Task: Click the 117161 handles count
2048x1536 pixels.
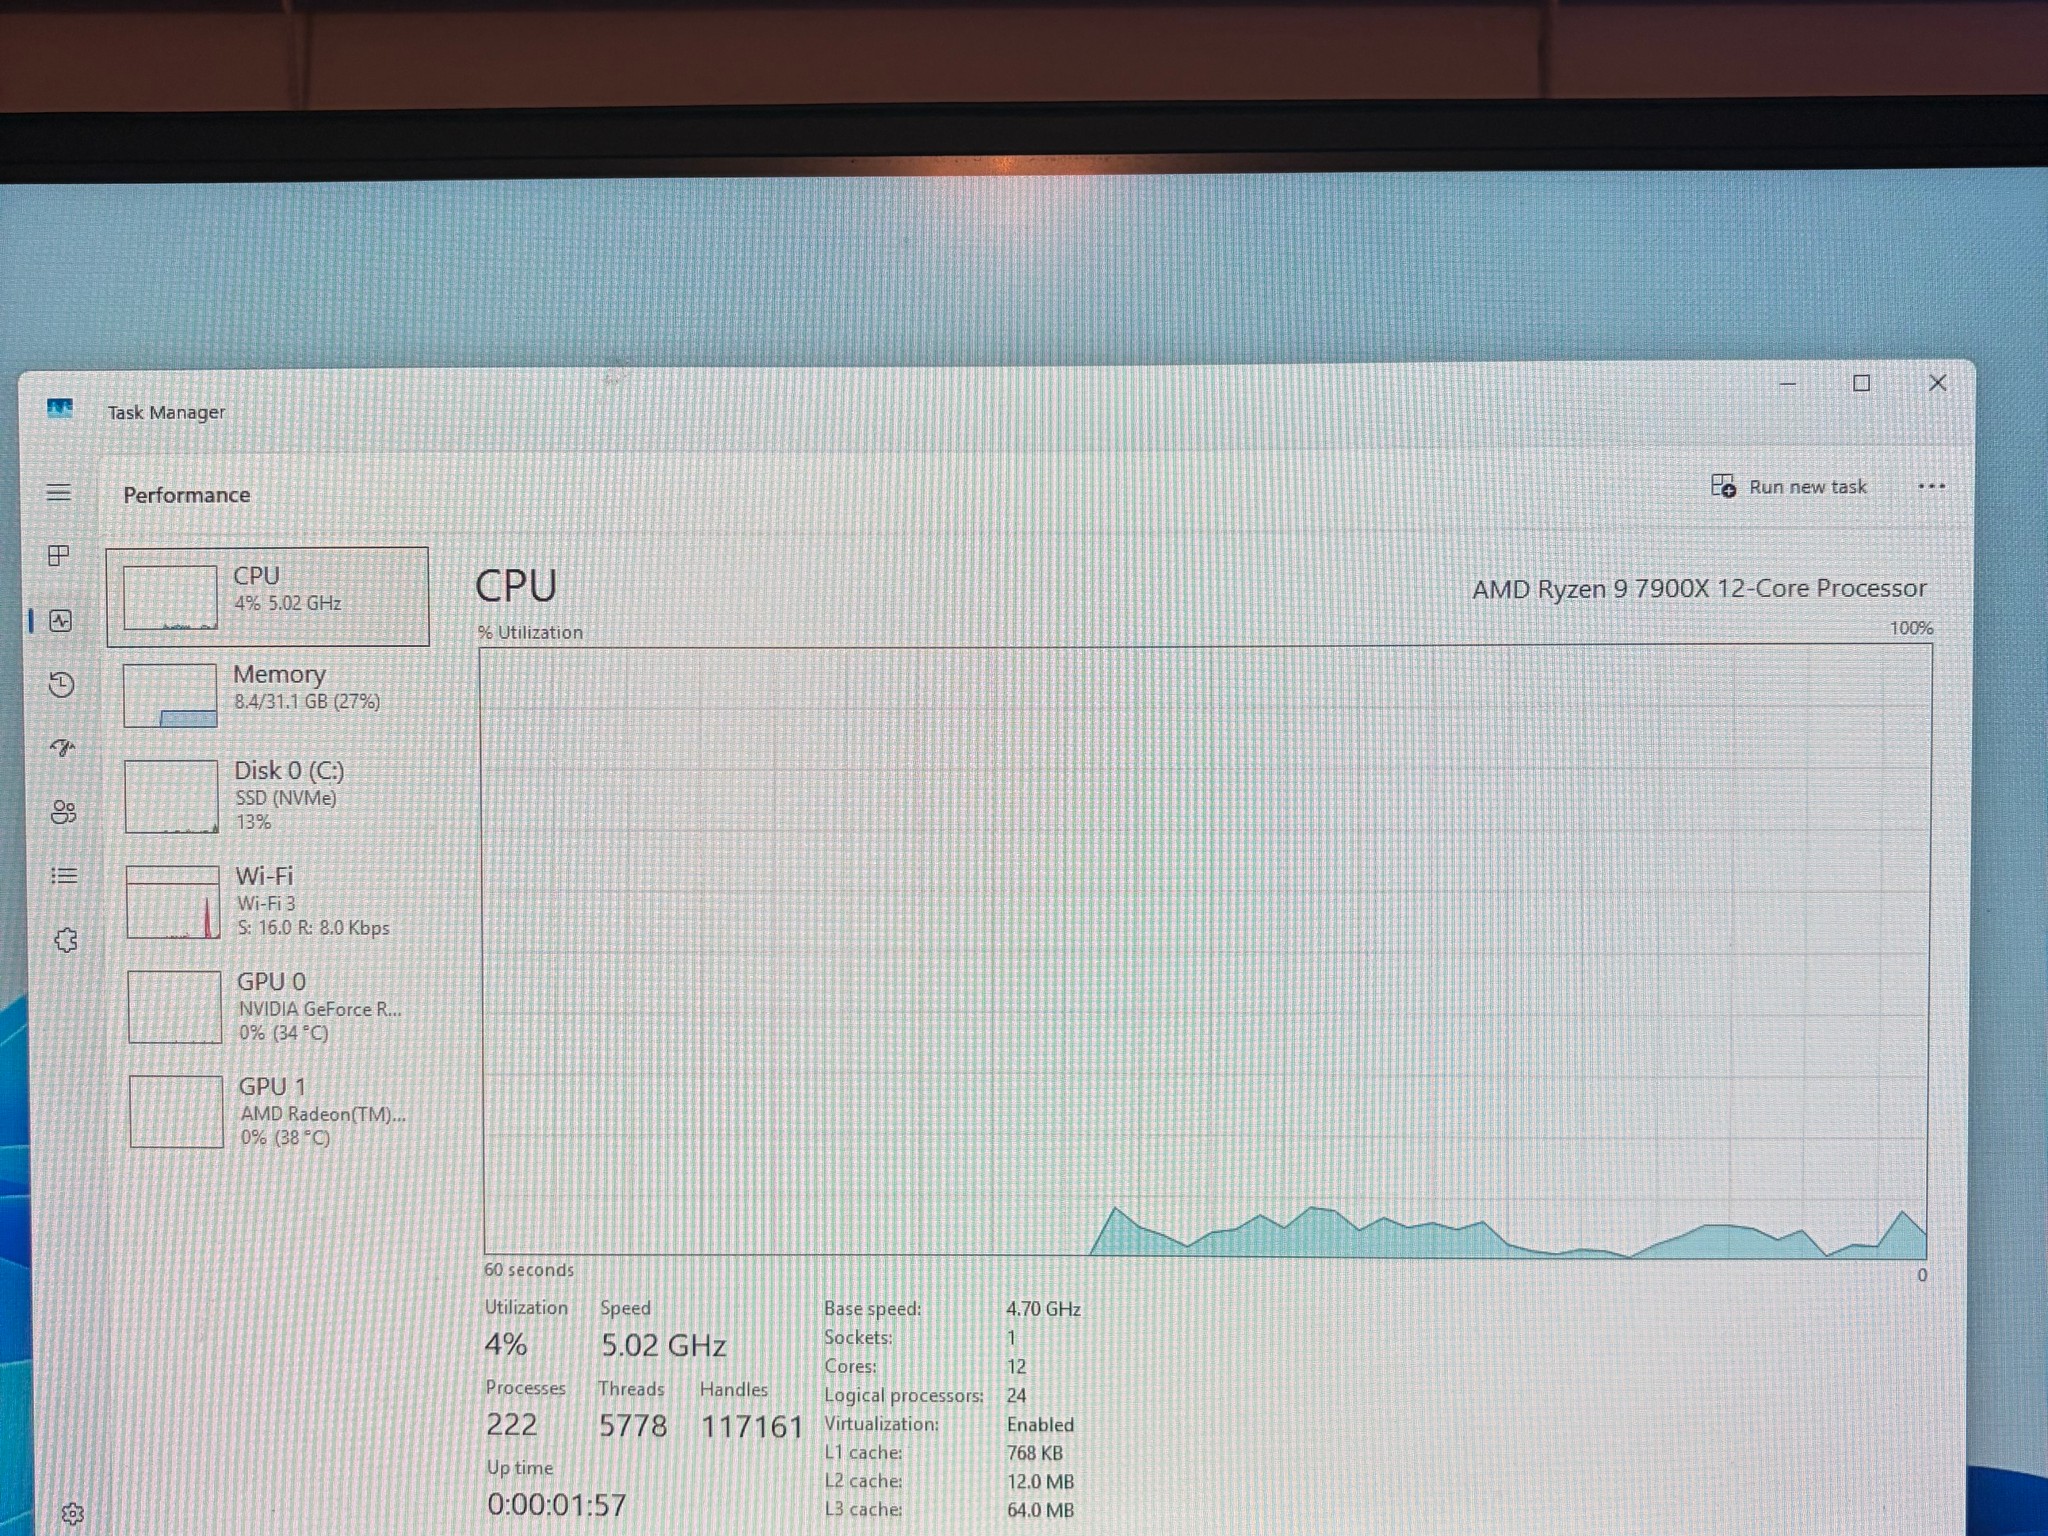Action: [752, 1427]
